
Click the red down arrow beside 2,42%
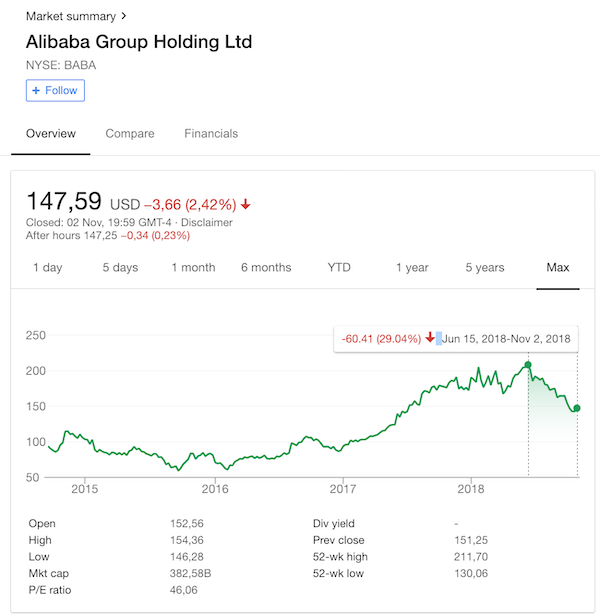[245, 204]
